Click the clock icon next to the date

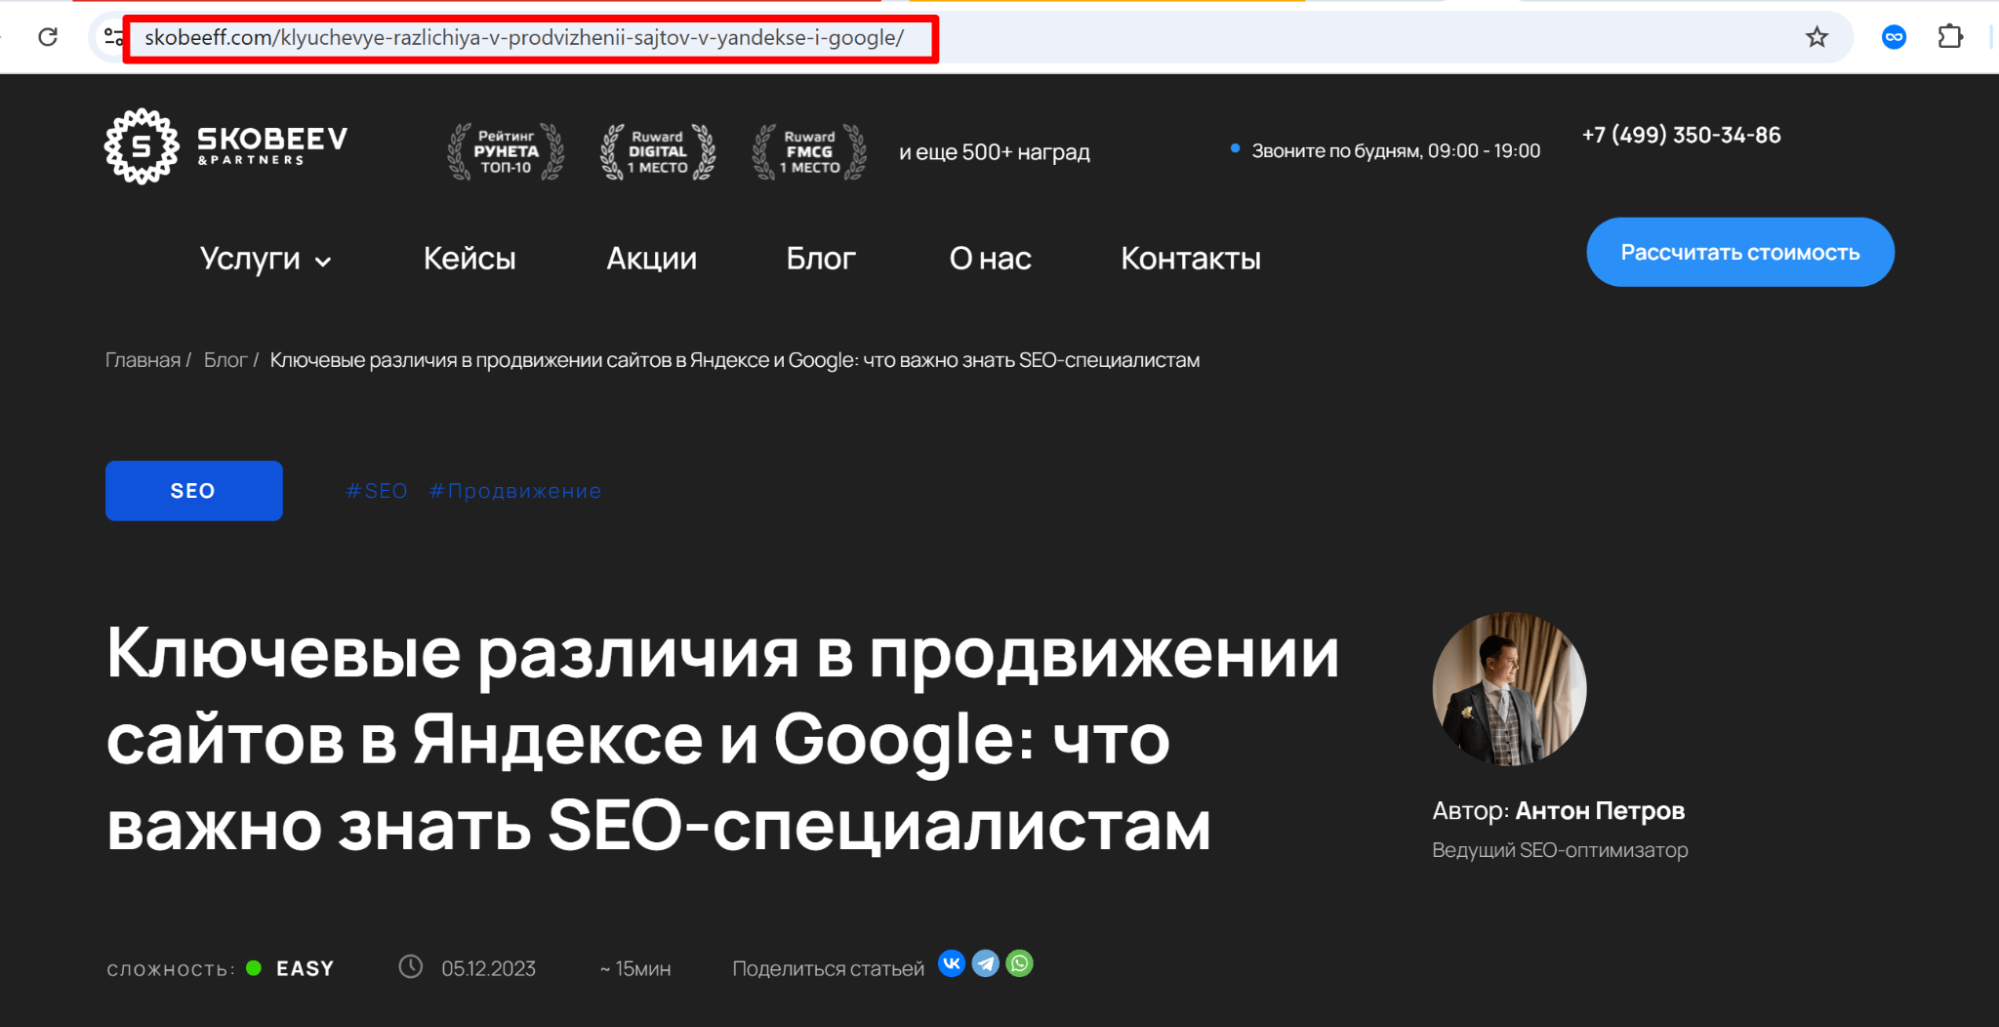[x=411, y=966]
